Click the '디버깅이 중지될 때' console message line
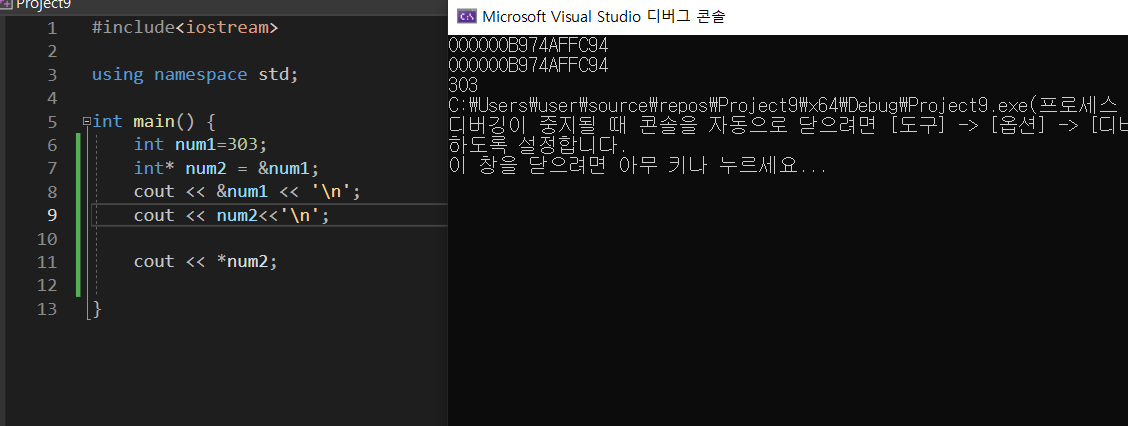 [x=788, y=125]
